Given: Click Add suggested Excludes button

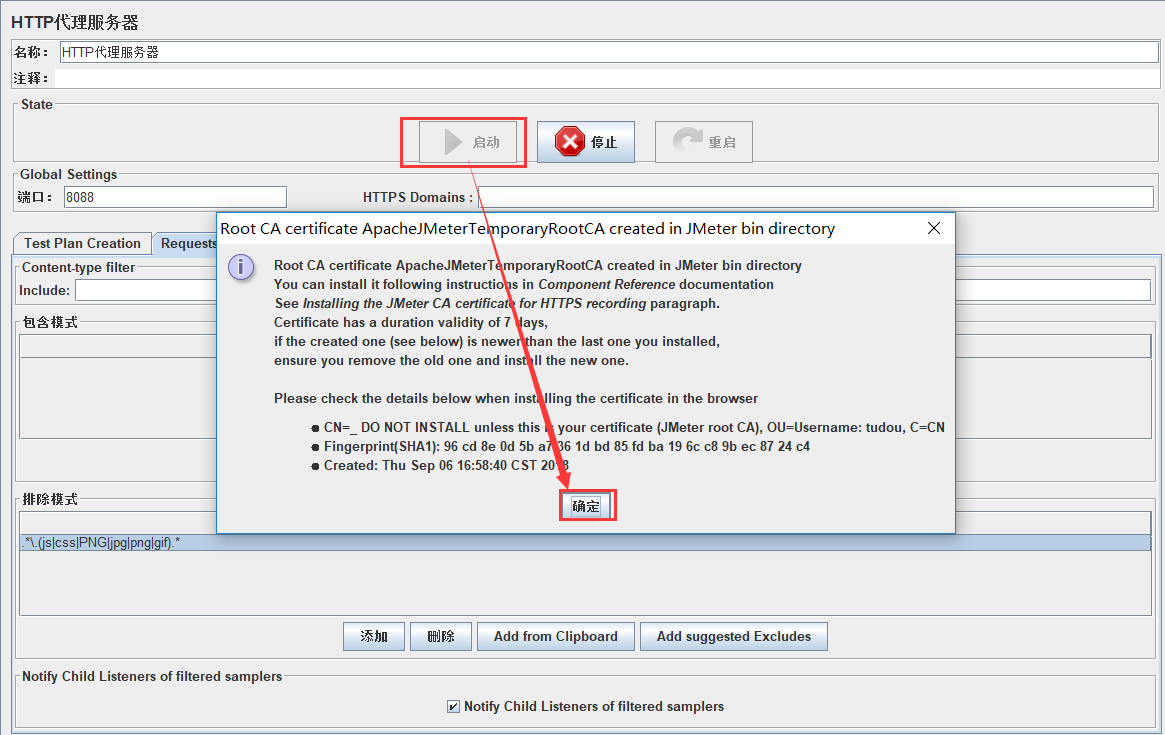Looking at the screenshot, I should pyautogui.click(x=733, y=636).
